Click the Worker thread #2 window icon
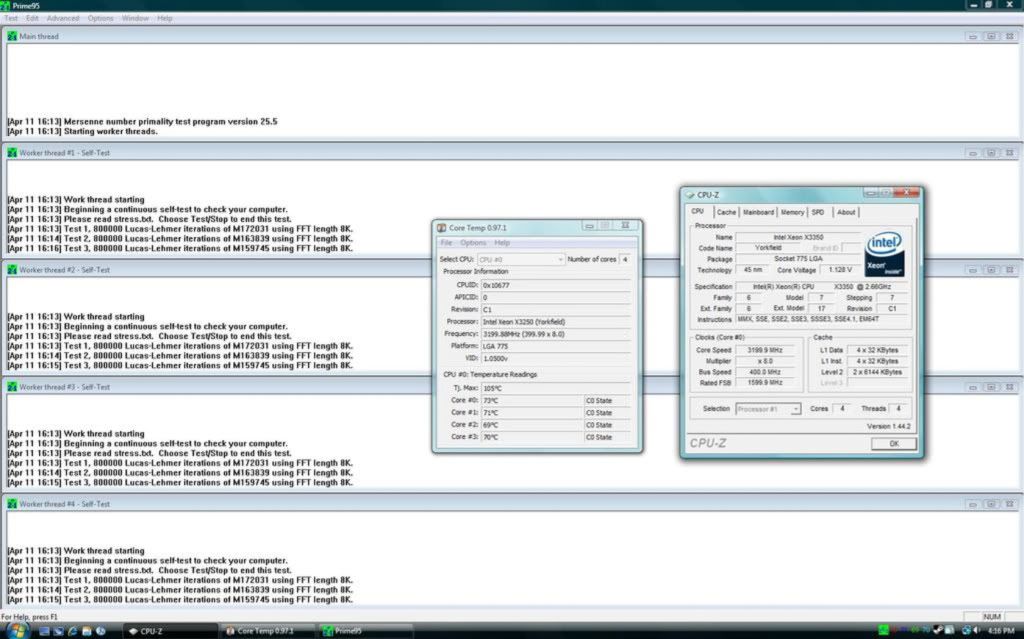1024x639 pixels. click(12, 270)
